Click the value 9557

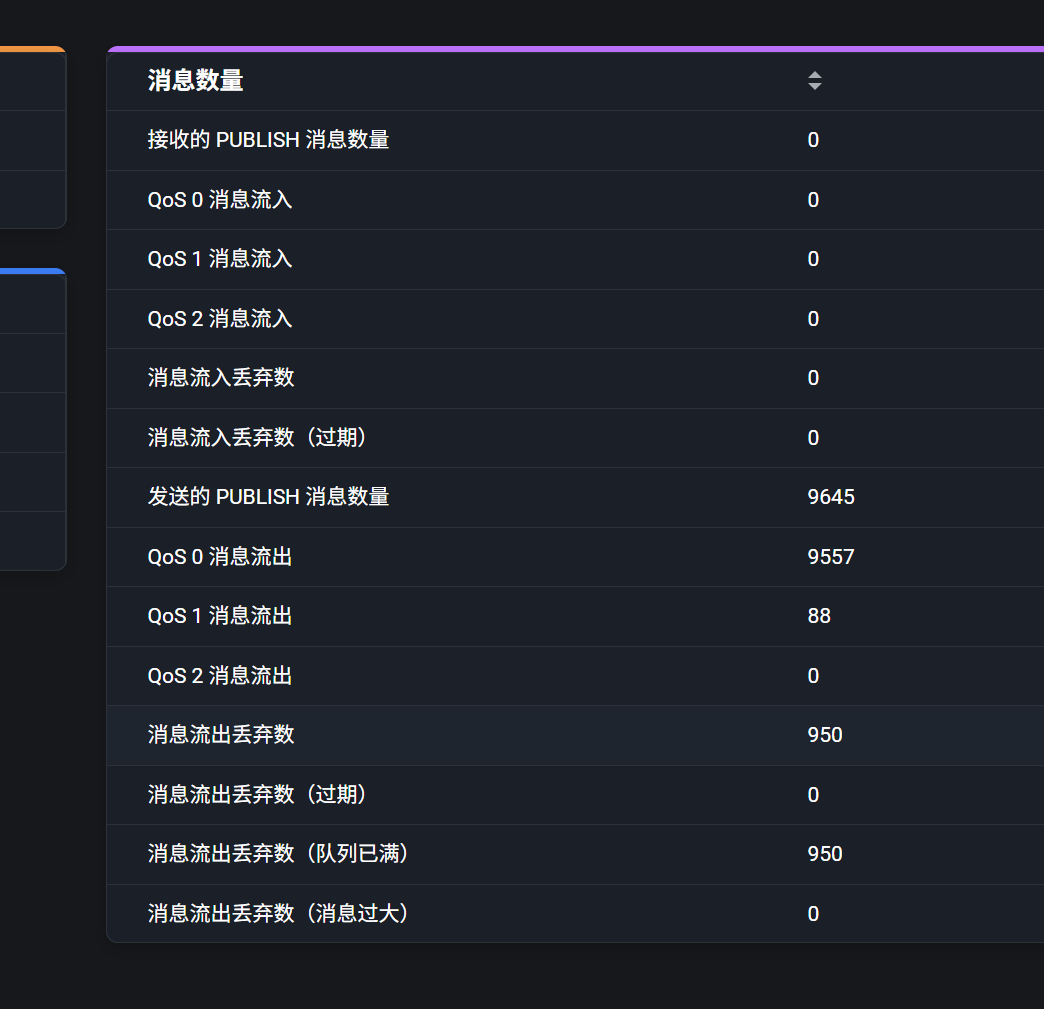tap(831, 557)
